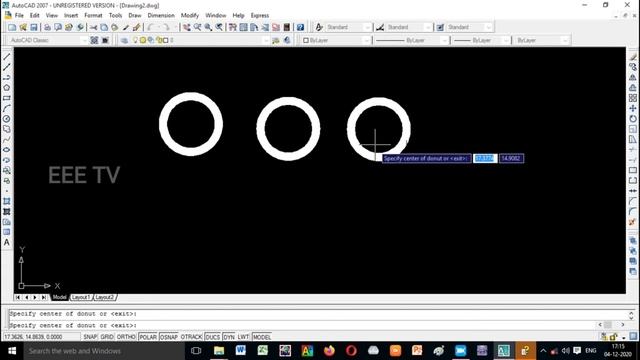Activate the Zoom Window tool
The height and width of the screenshot is (360, 640).
click(x=209, y=27)
